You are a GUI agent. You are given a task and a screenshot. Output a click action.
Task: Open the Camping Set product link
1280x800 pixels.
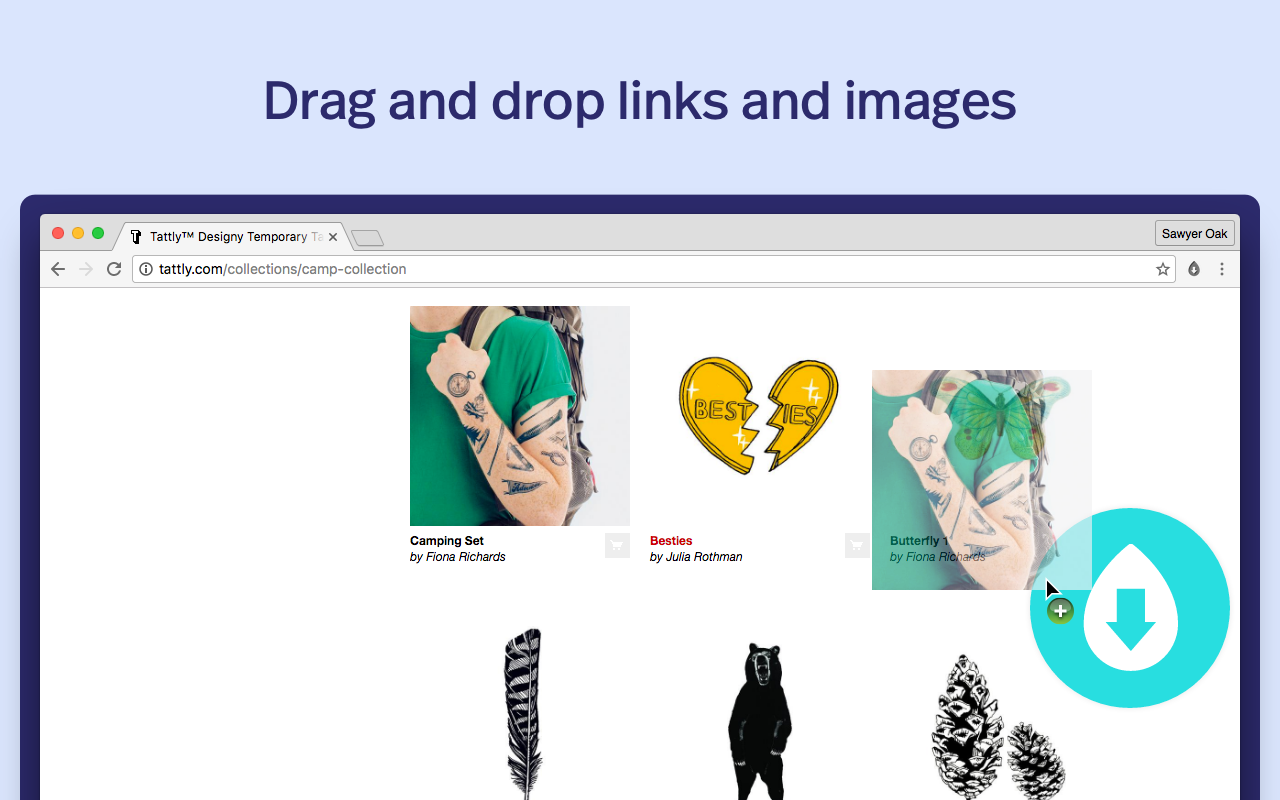[x=446, y=540]
